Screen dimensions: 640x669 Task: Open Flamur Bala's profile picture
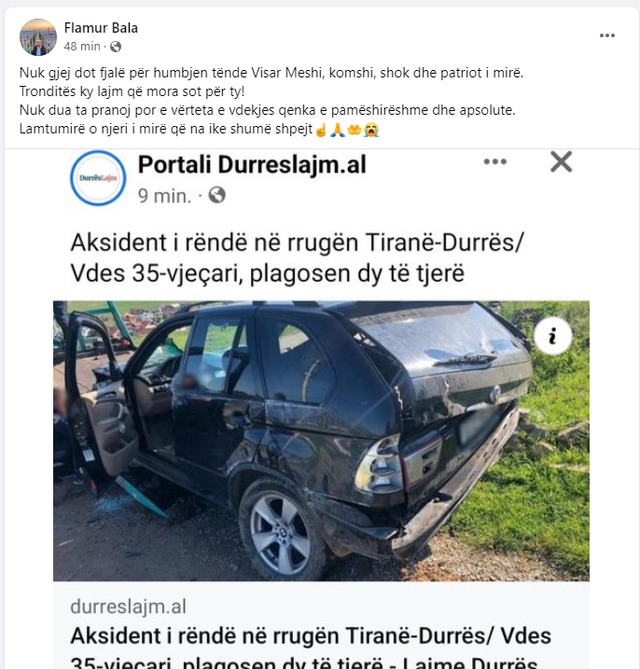click(x=38, y=37)
